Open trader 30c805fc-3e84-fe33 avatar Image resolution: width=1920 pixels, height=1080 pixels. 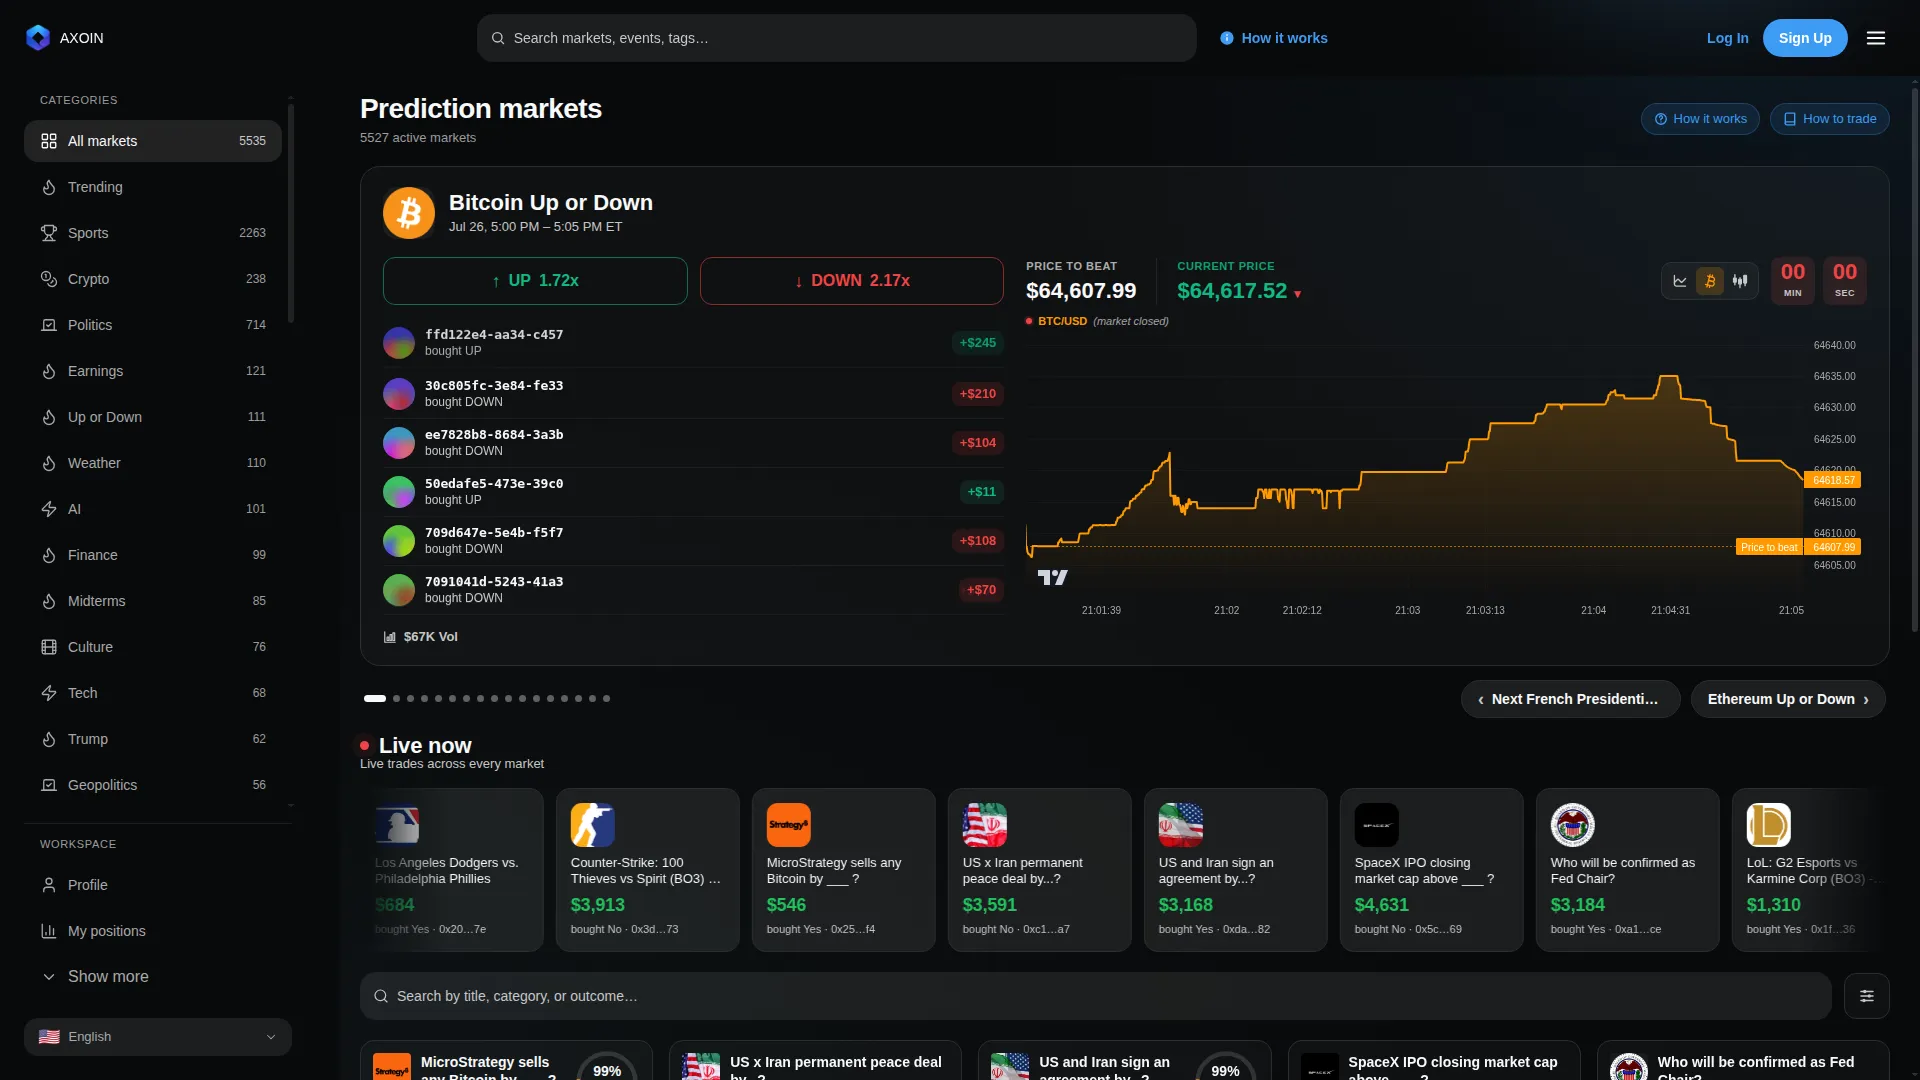pyautogui.click(x=399, y=394)
